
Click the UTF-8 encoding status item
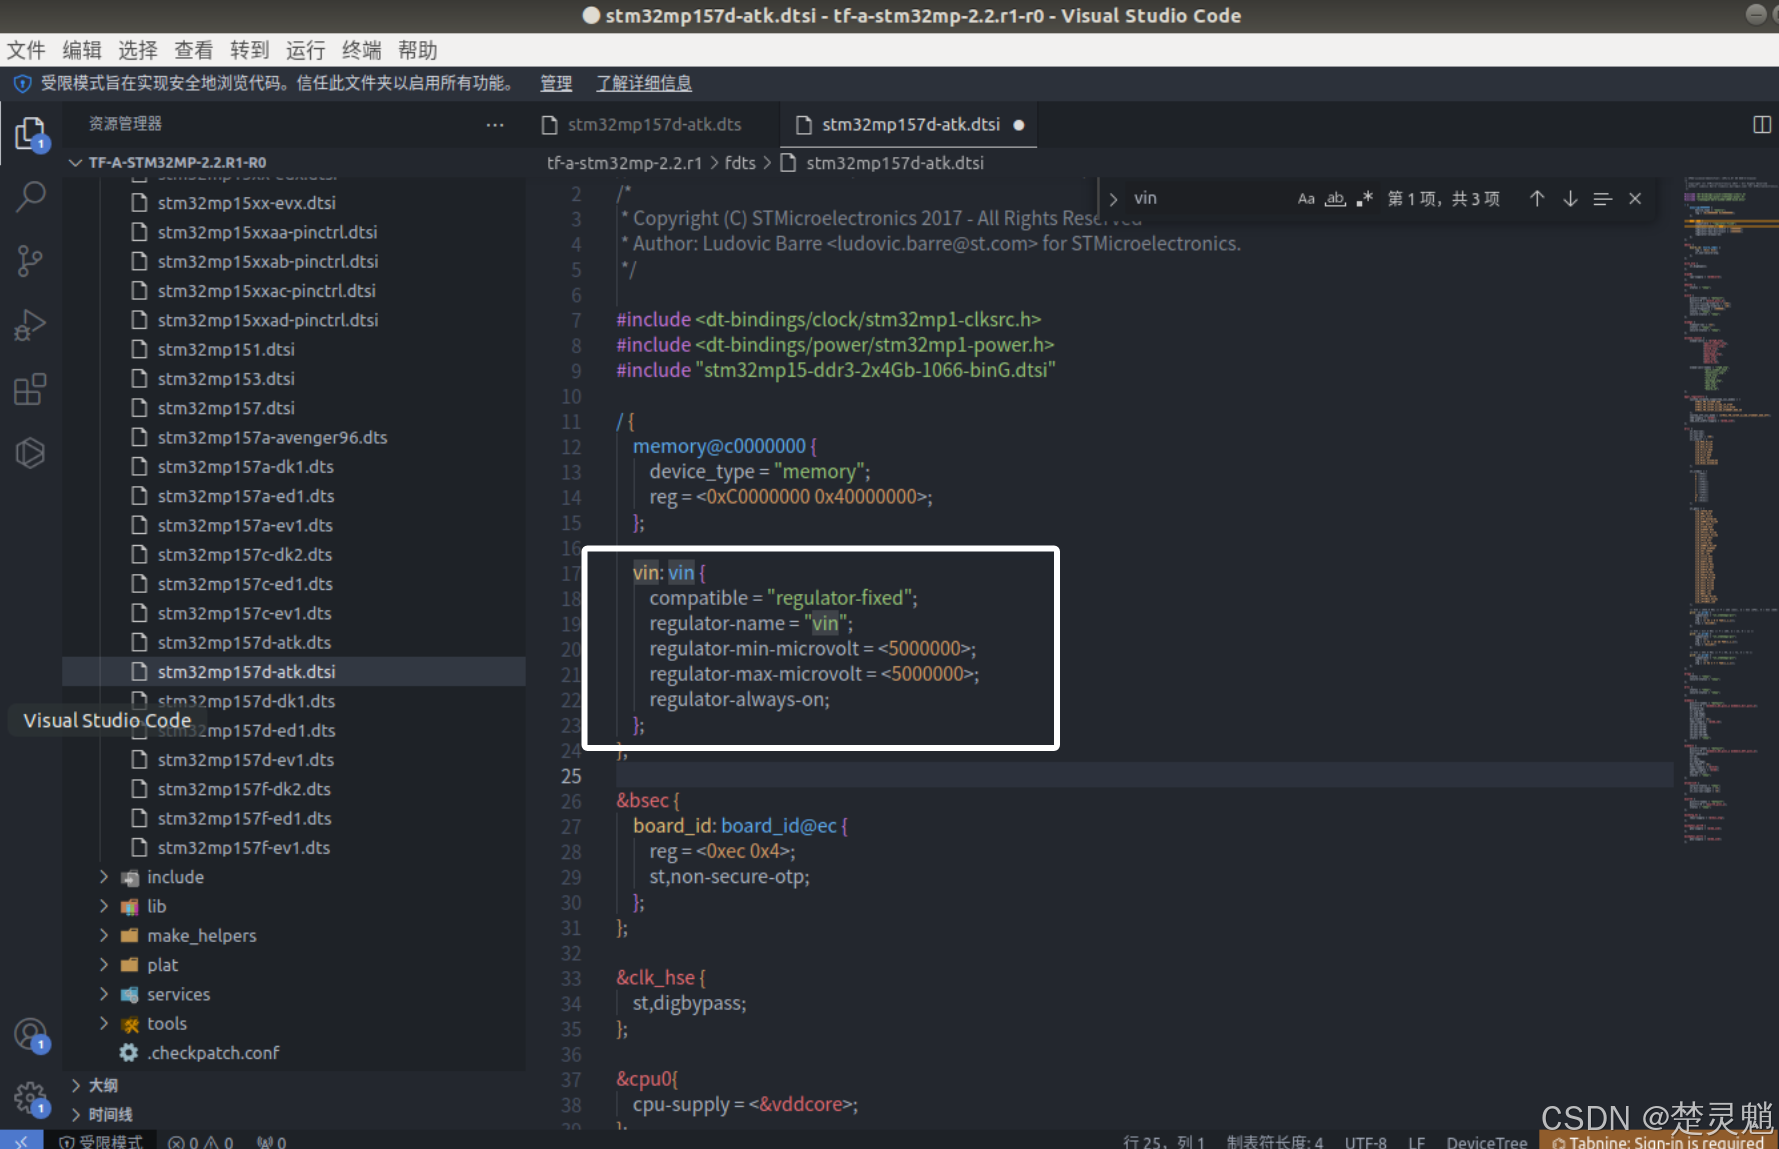coord(1365,1141)
